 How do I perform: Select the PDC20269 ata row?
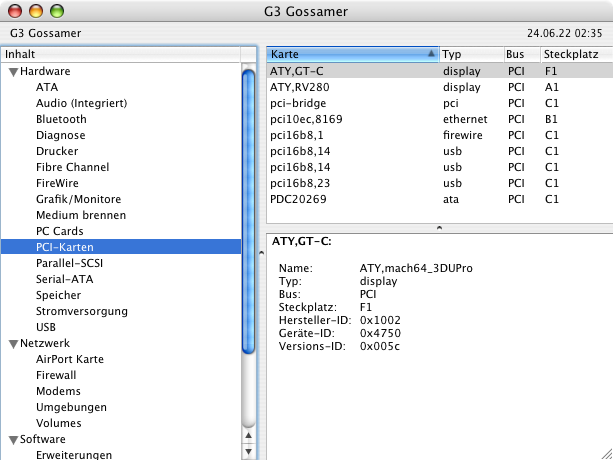coord(440,199)
